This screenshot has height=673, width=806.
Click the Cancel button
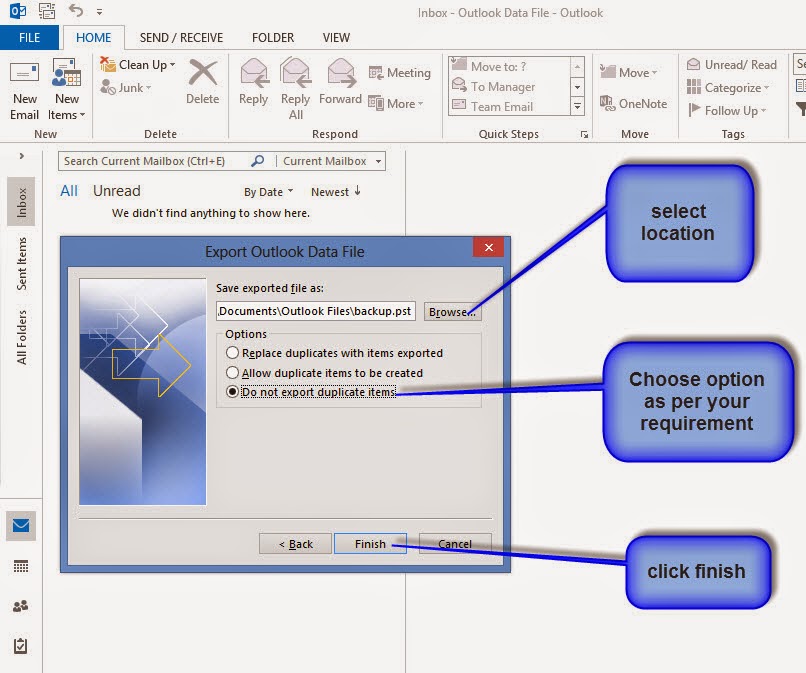455,543
